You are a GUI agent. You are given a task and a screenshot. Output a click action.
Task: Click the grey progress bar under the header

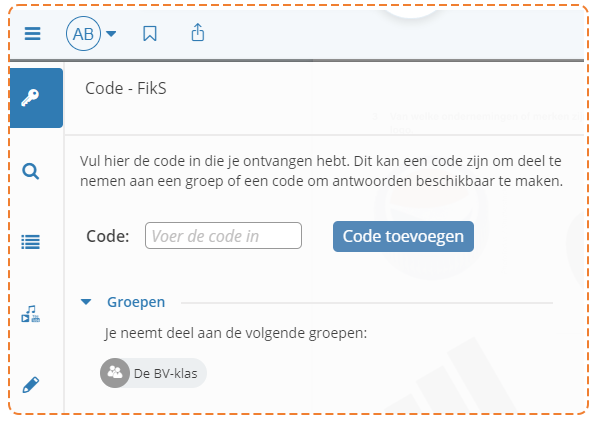[297, 60]
